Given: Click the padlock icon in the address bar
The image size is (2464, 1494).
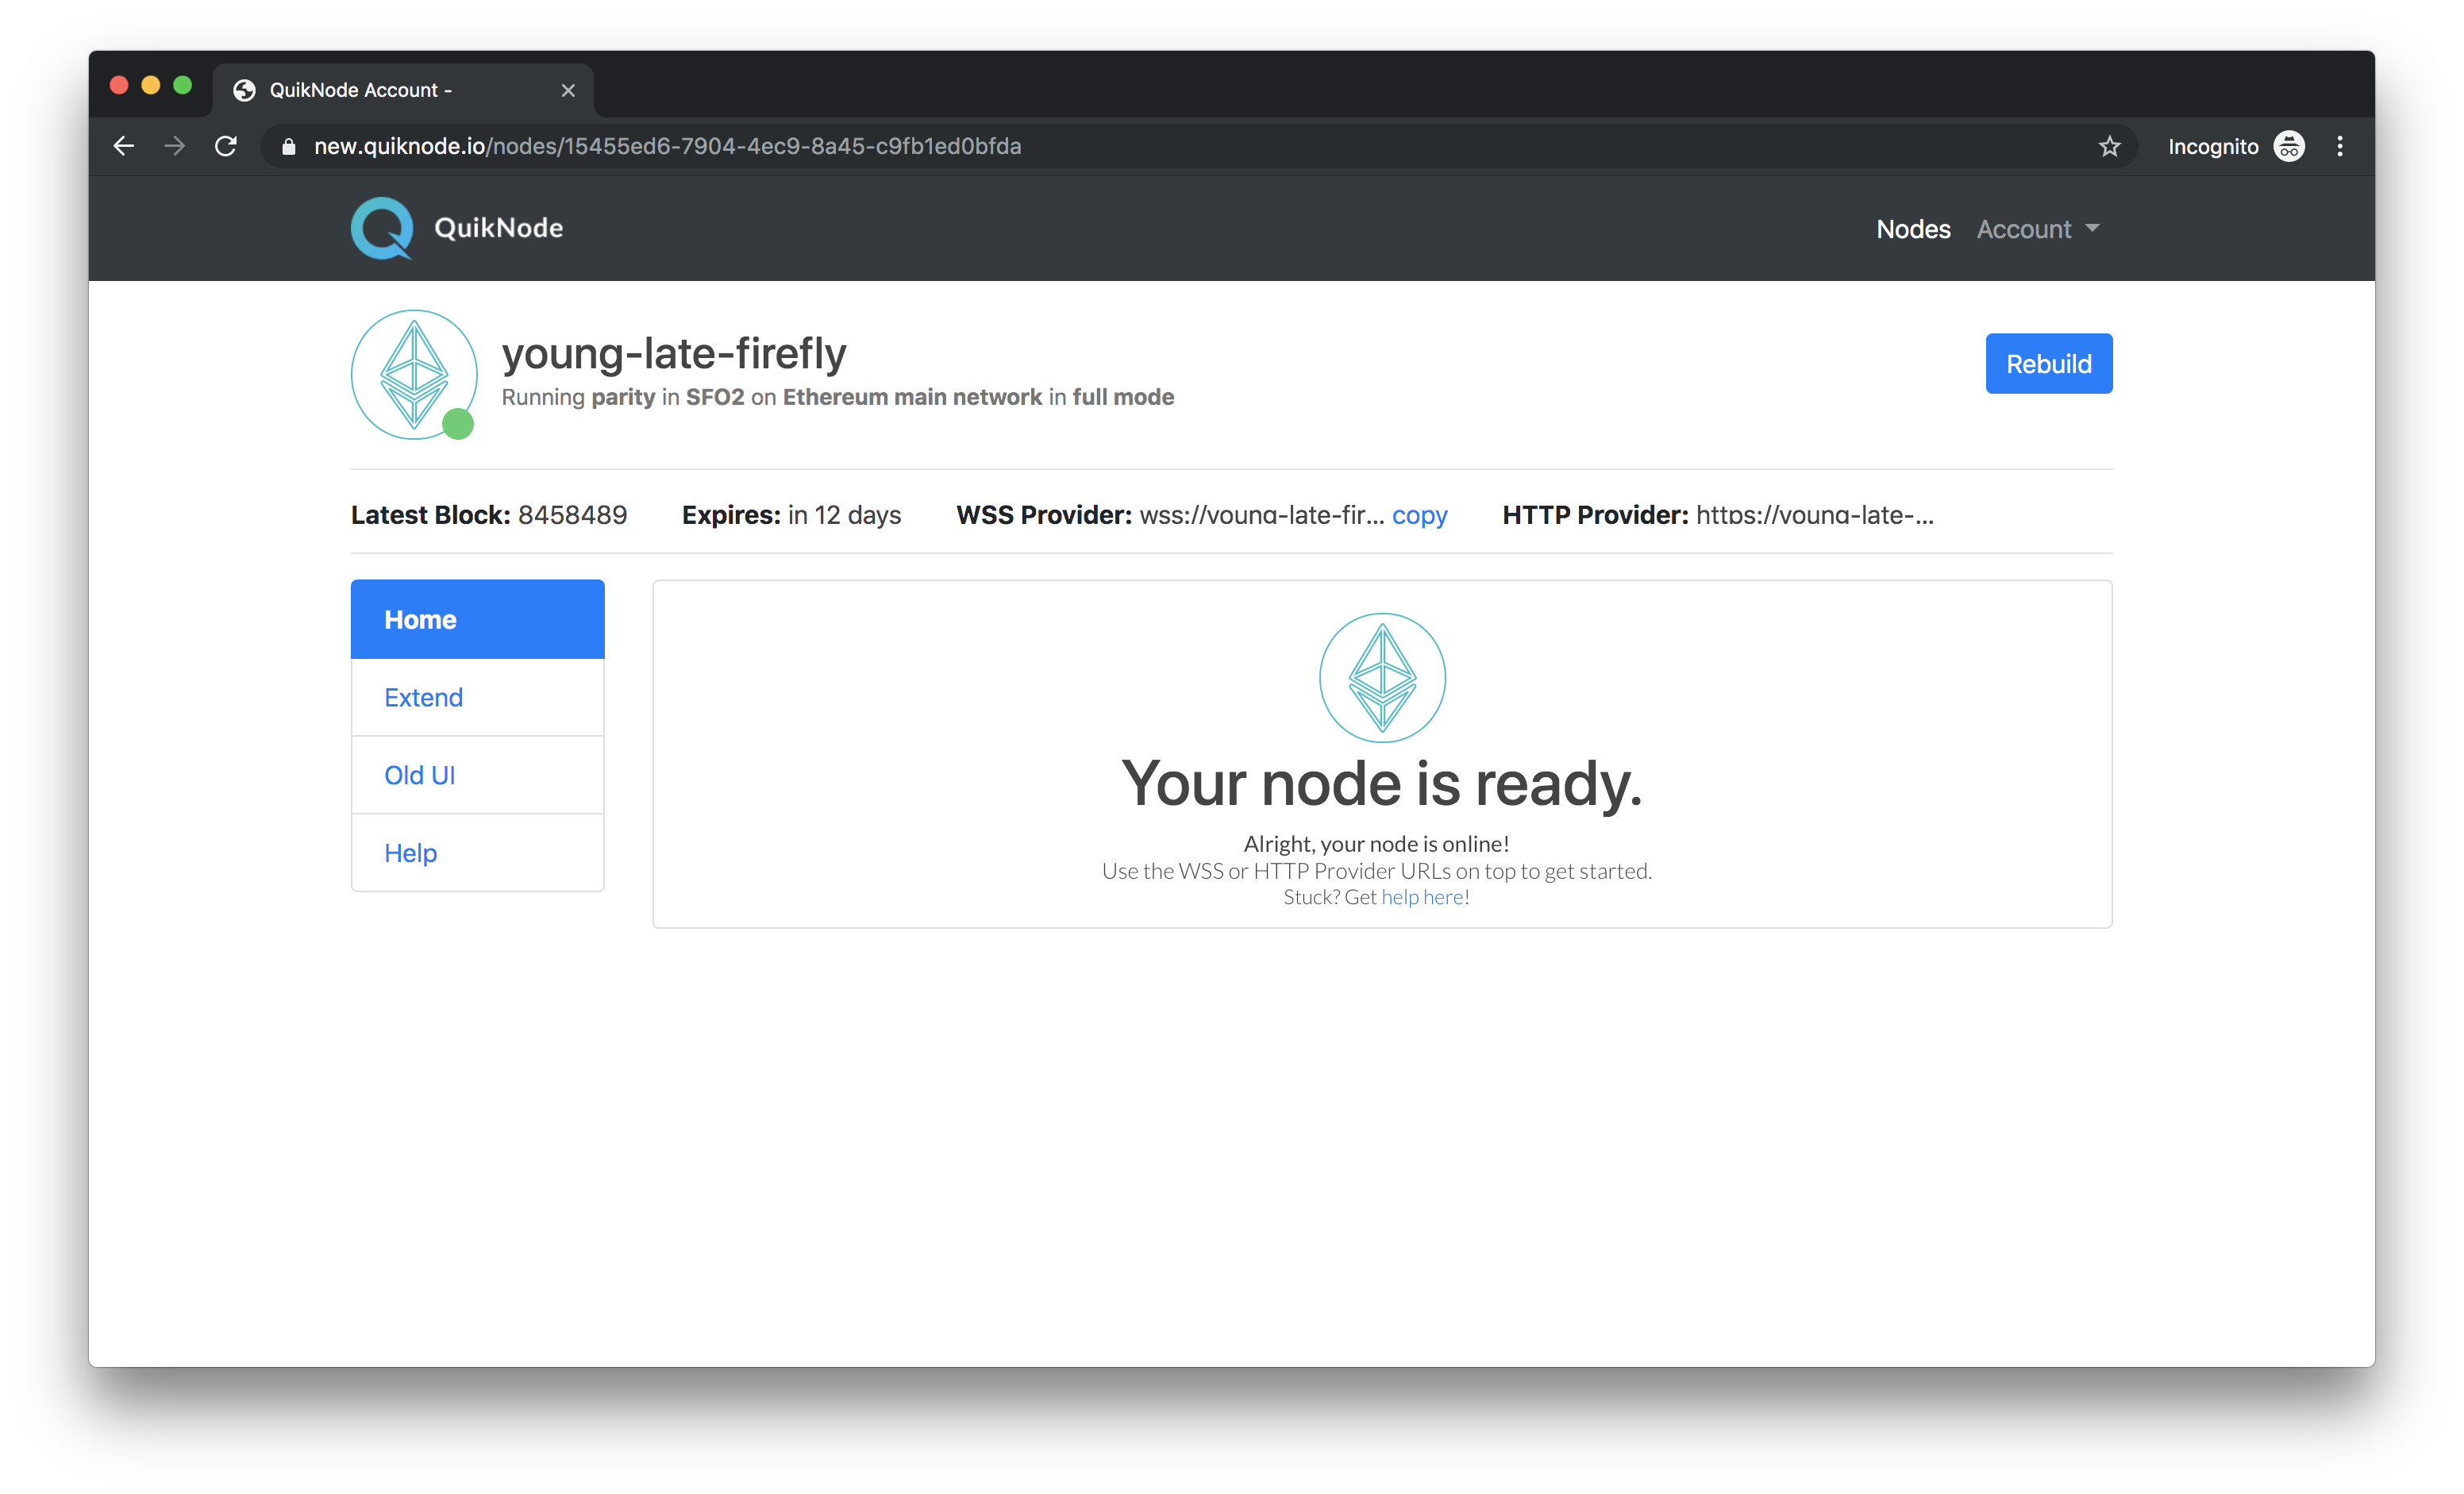Looking at the screenshot, I should click(289, 147).
